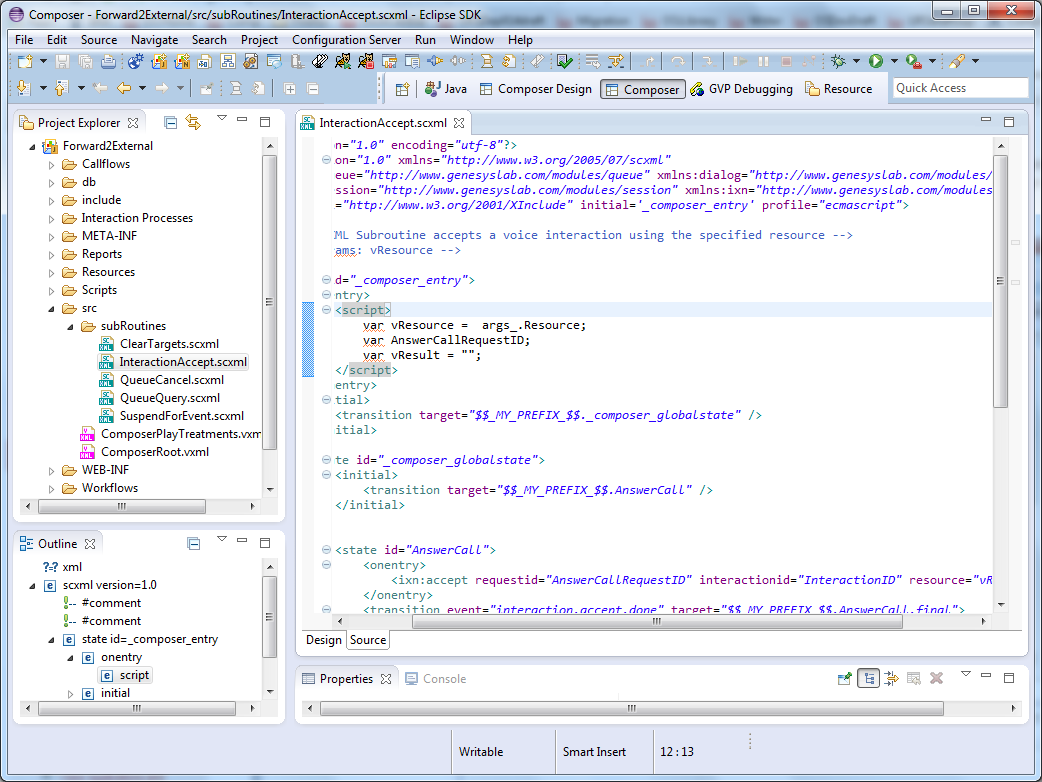Click the editor vertical scrollbar thumb
This screenshot has width=1042, height=782.
[1001, 282]
